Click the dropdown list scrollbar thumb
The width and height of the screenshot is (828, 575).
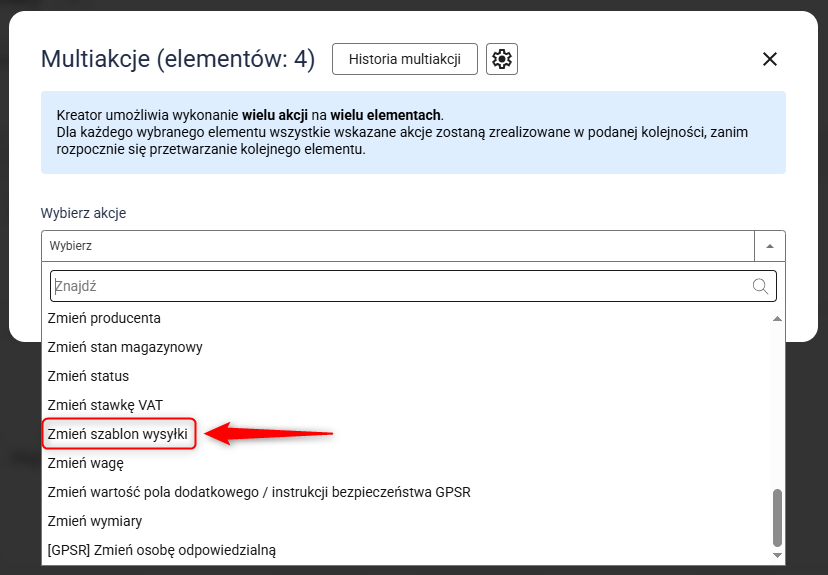(x=777, y=516)
